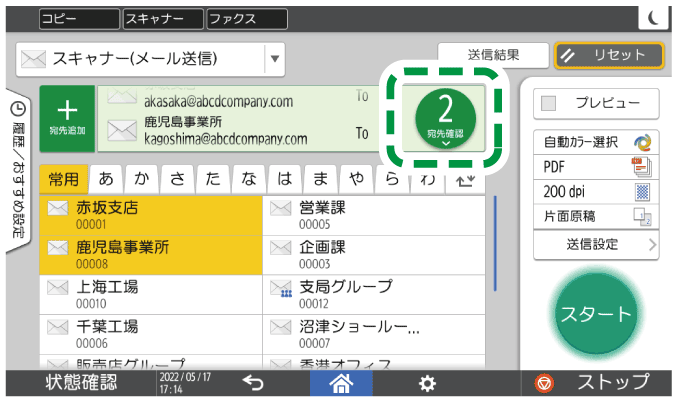Open the 履歴/おすすめ設定 side tab
This screenshot has height=400, width=675.
18,171
